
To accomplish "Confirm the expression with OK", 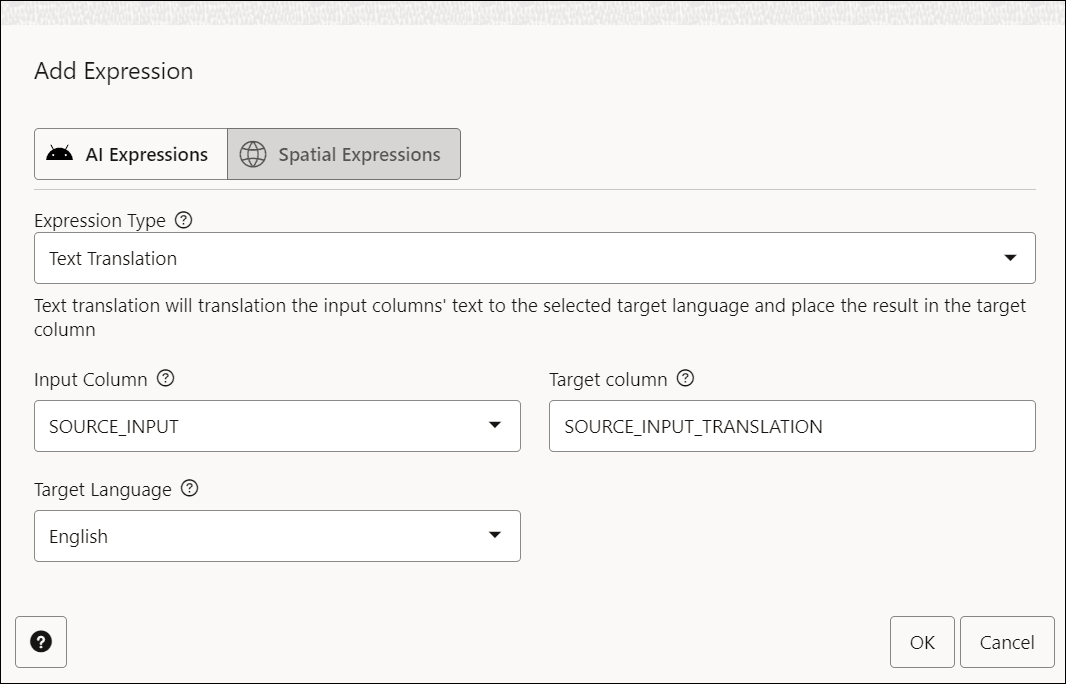I will (921, 642).
